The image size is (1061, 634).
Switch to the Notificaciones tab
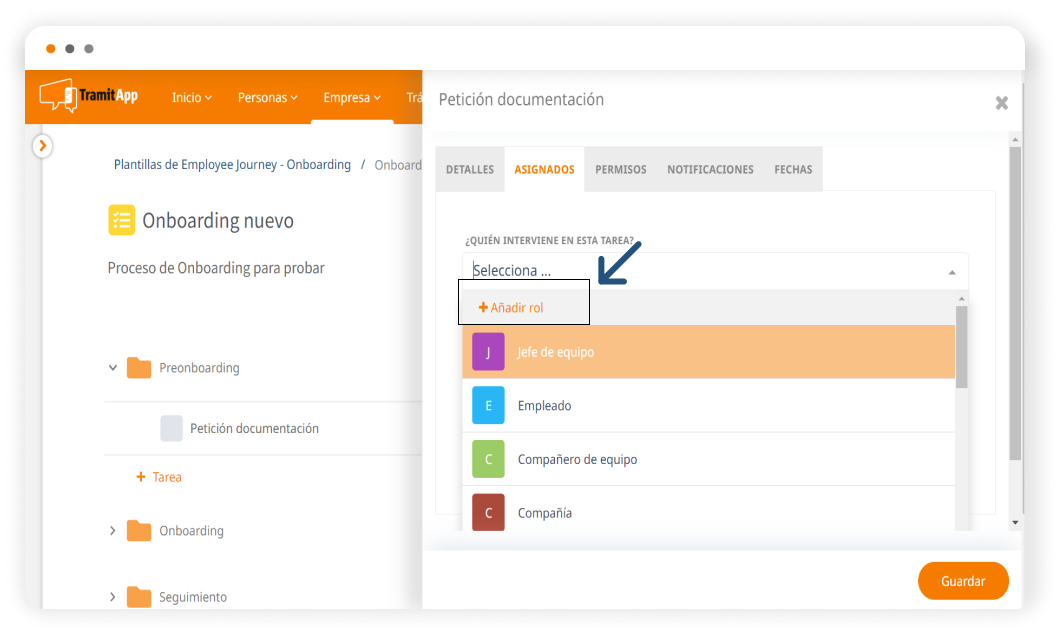click(x=710, y=170)
